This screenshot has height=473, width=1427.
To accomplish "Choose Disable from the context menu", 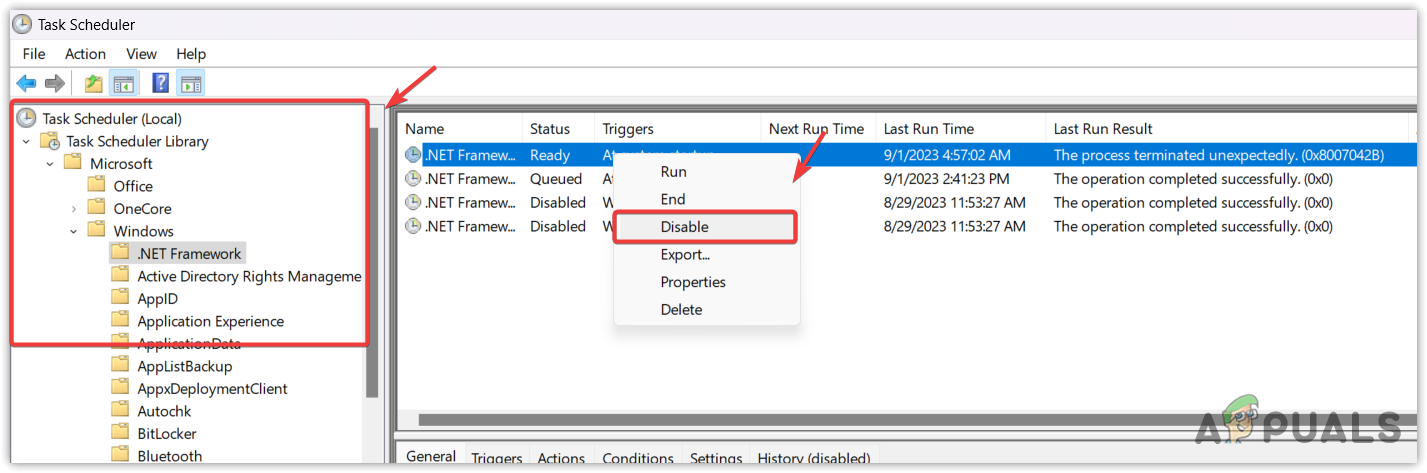I will pyautogui.click(x=706, y=227).
